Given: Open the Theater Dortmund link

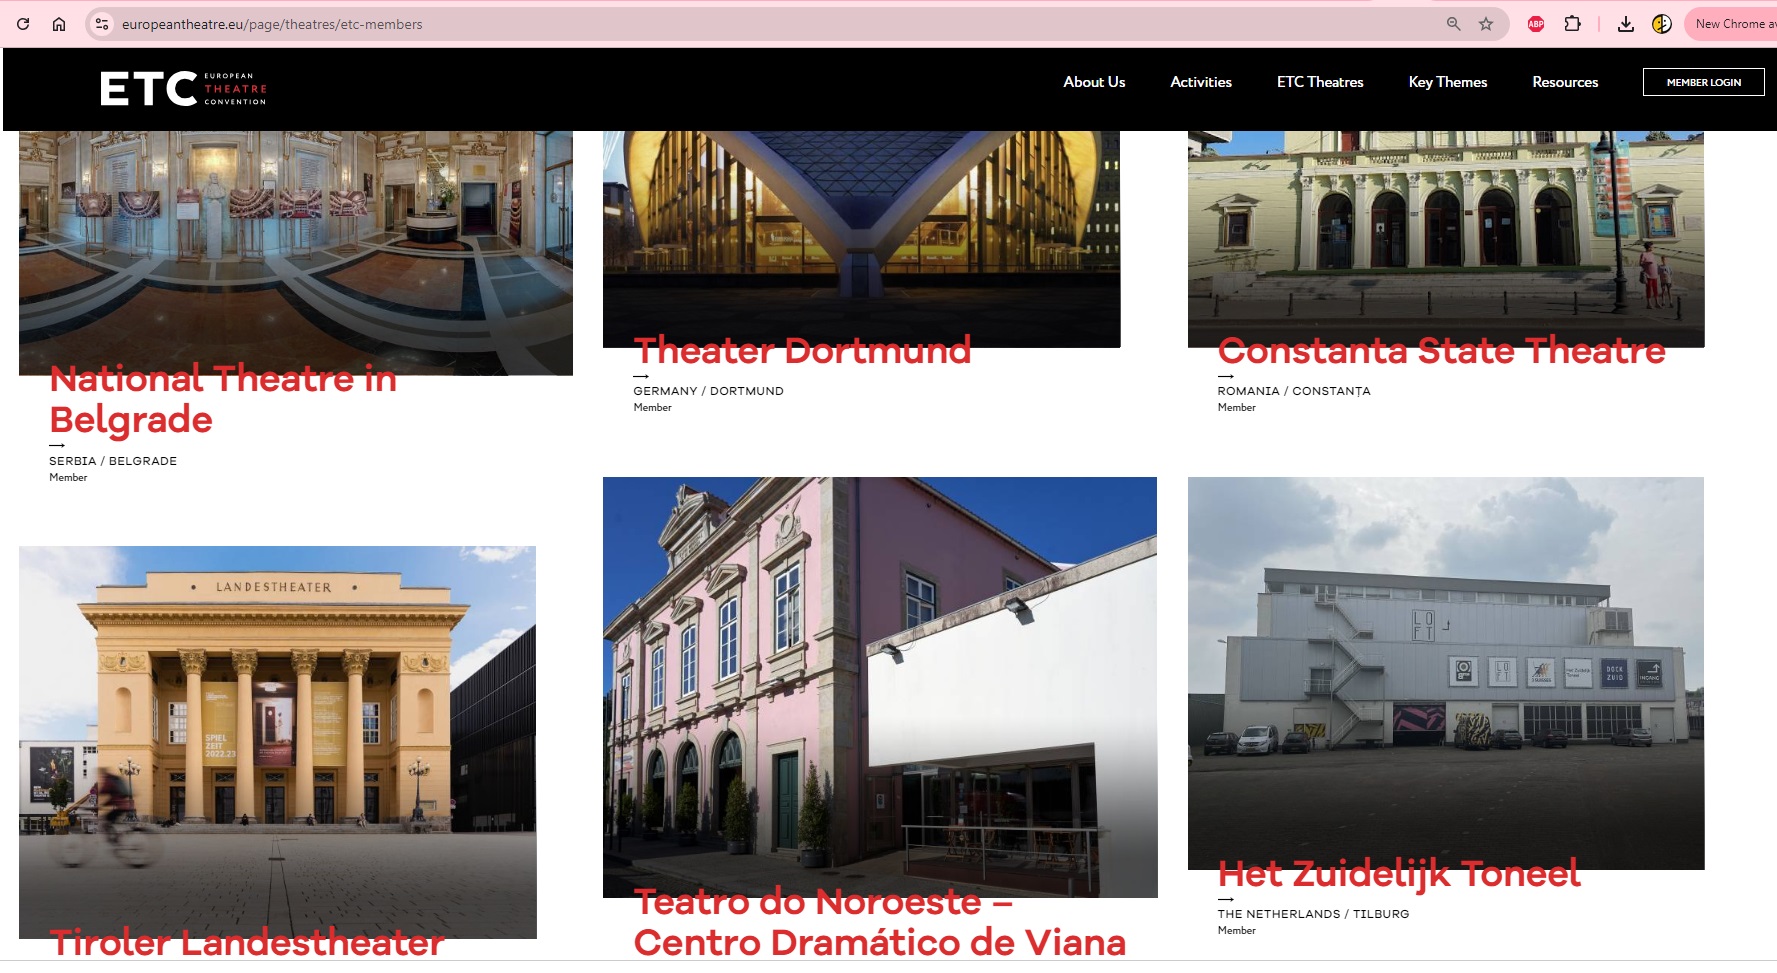Looking at the screenshot, I should pyautogui.click(x=802, y=351).
